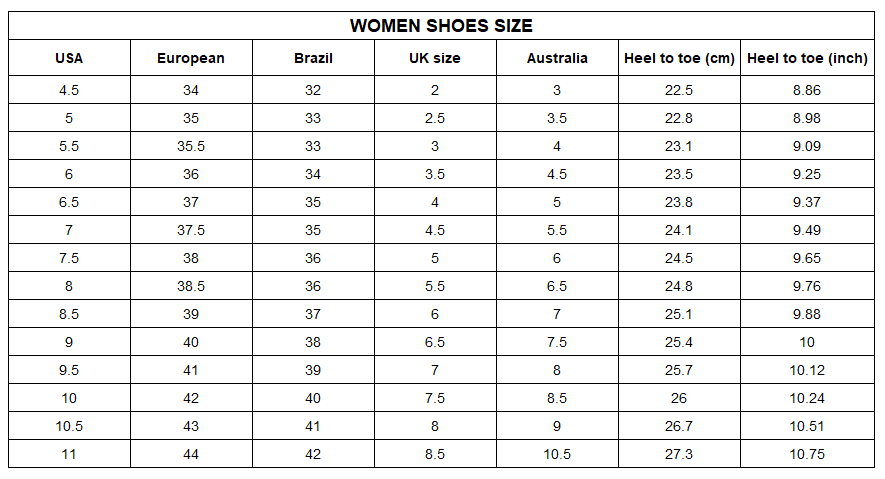The image size is (885, 479).
Task: Click European size 44 cell
Action: pyautogui.click(x=191, y=454)
